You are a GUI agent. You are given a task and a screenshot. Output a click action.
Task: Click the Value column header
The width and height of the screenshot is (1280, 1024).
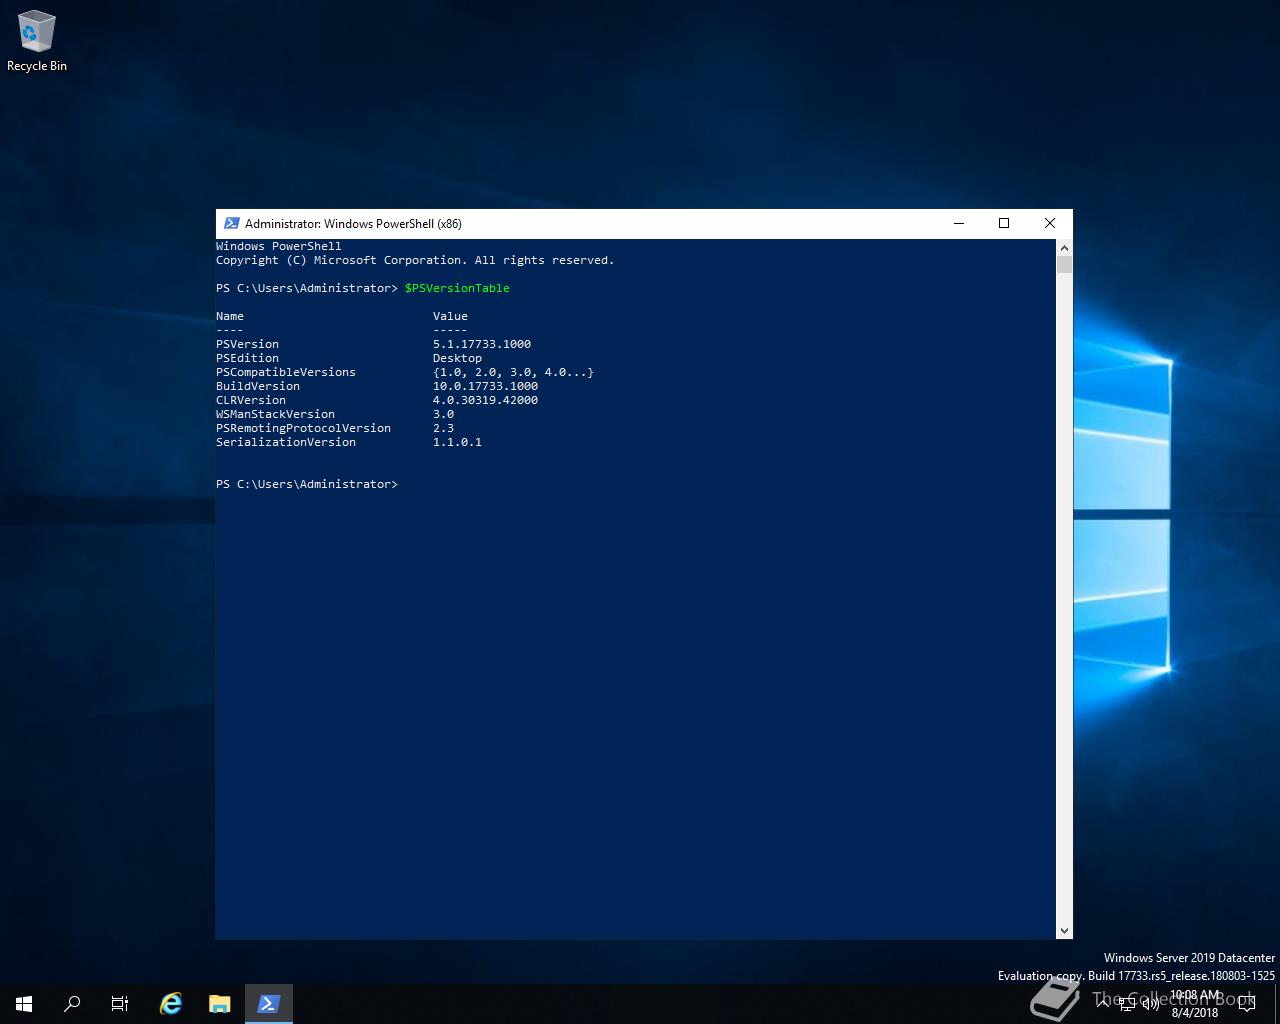click(450, 316)
